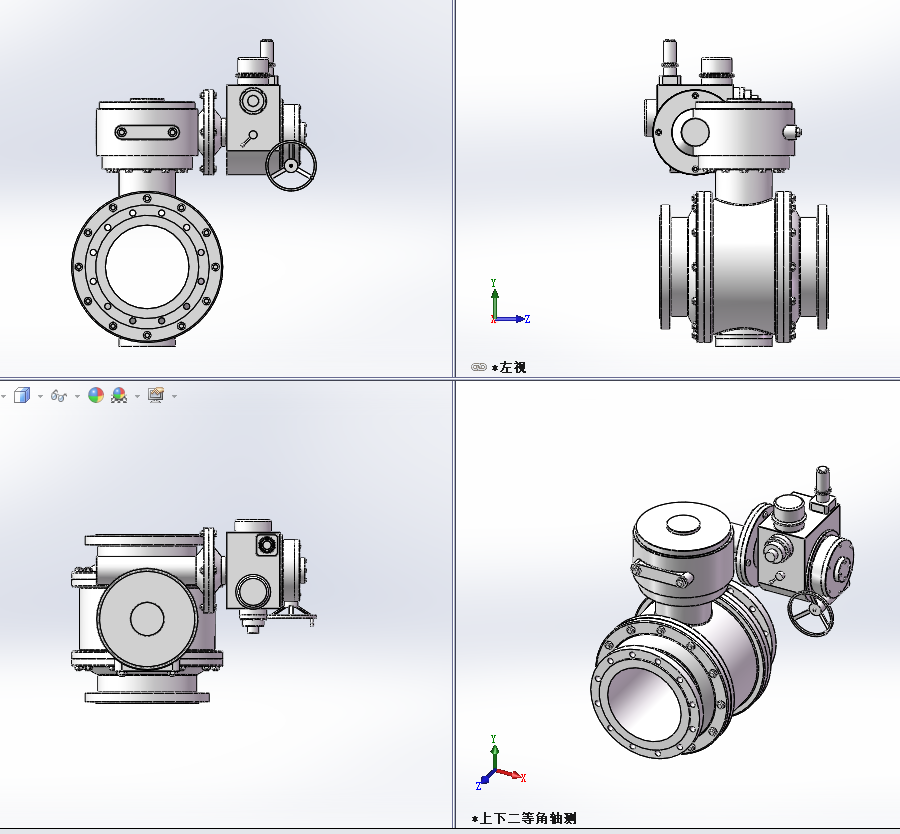Open the View Settings monitor icon
The height and width of the screenshot is (834, 900).
(156, 395)
